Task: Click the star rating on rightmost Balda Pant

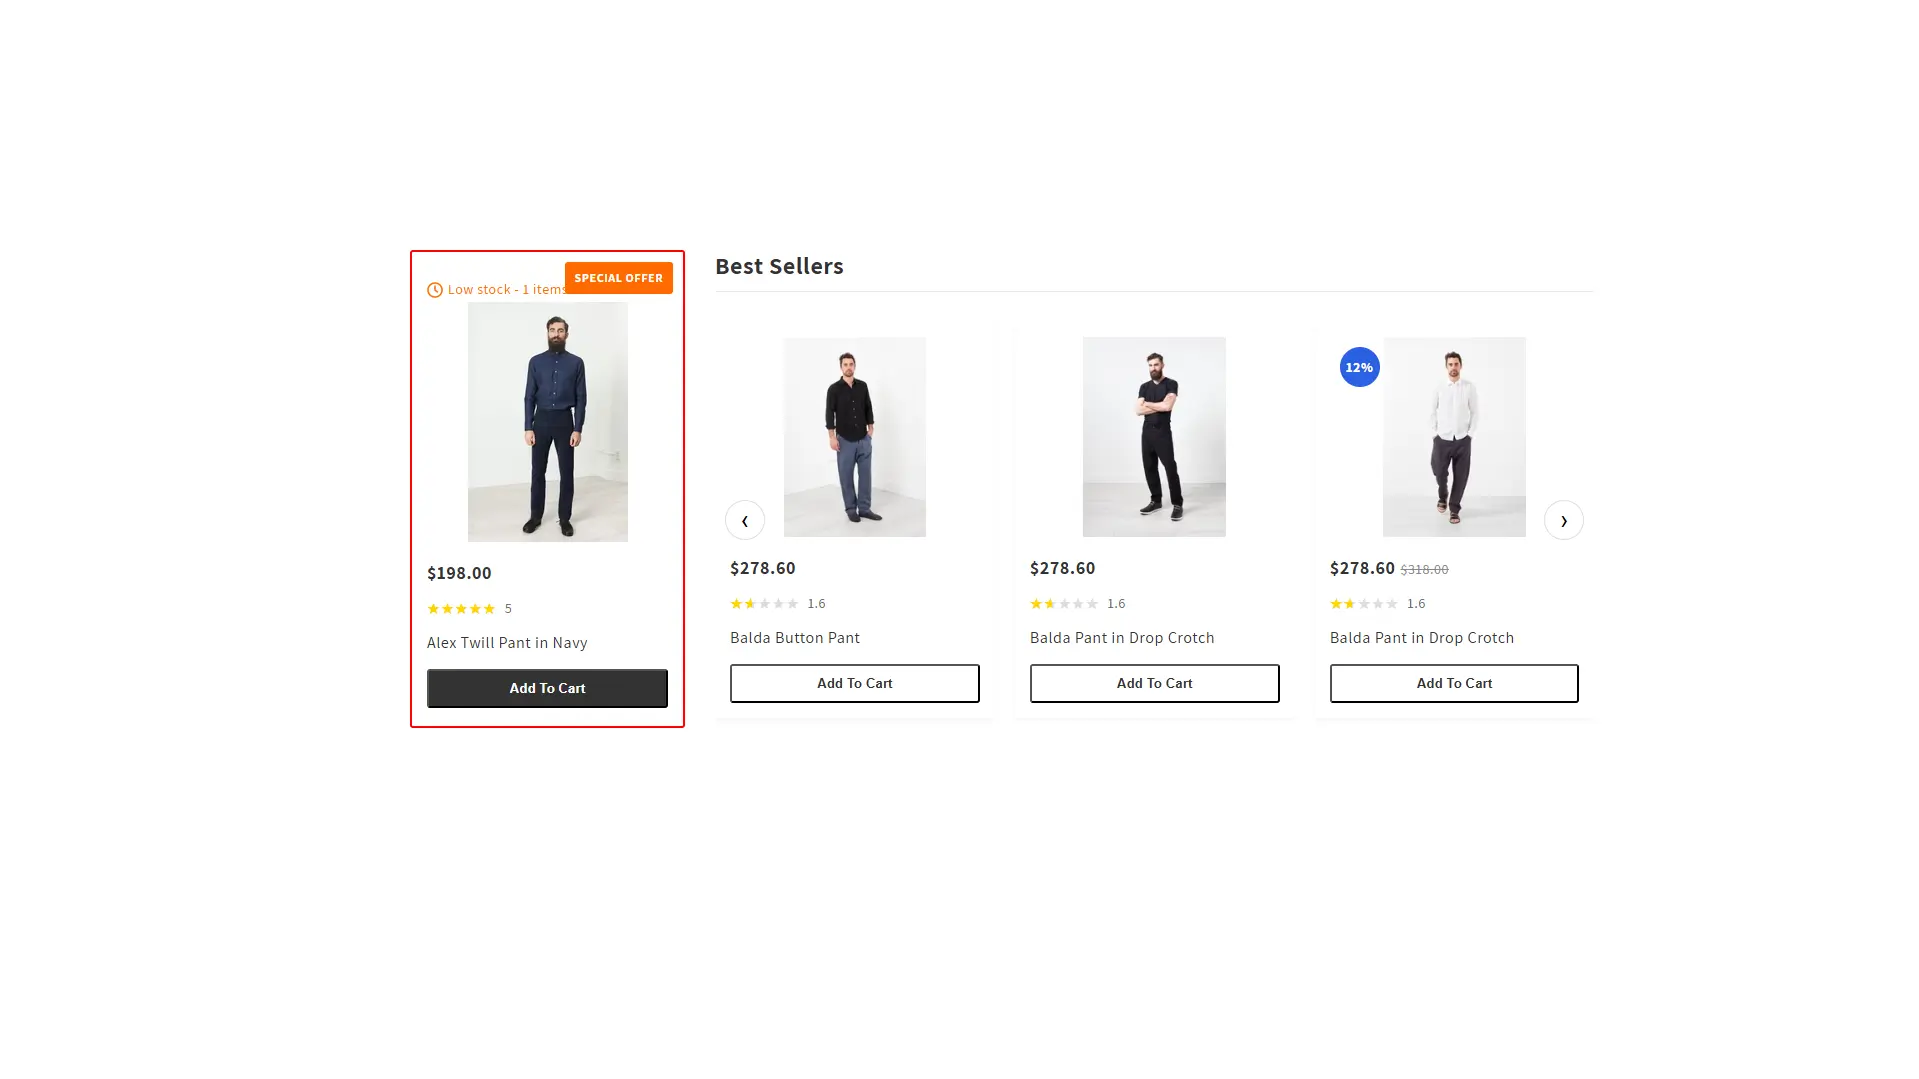Action: (x=1365, y=603)
